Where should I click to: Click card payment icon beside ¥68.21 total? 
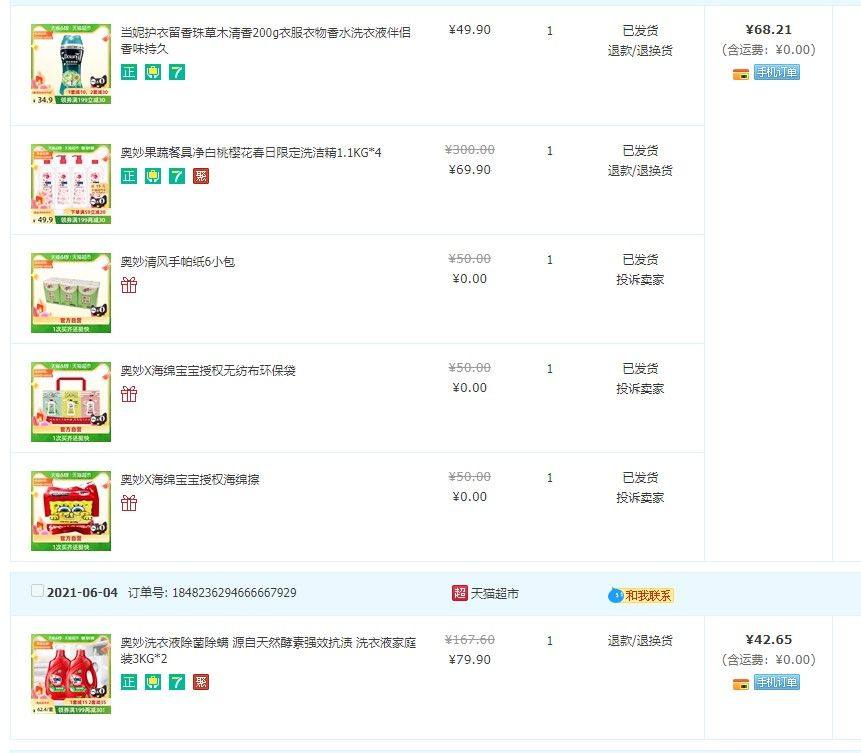(741, 74)
